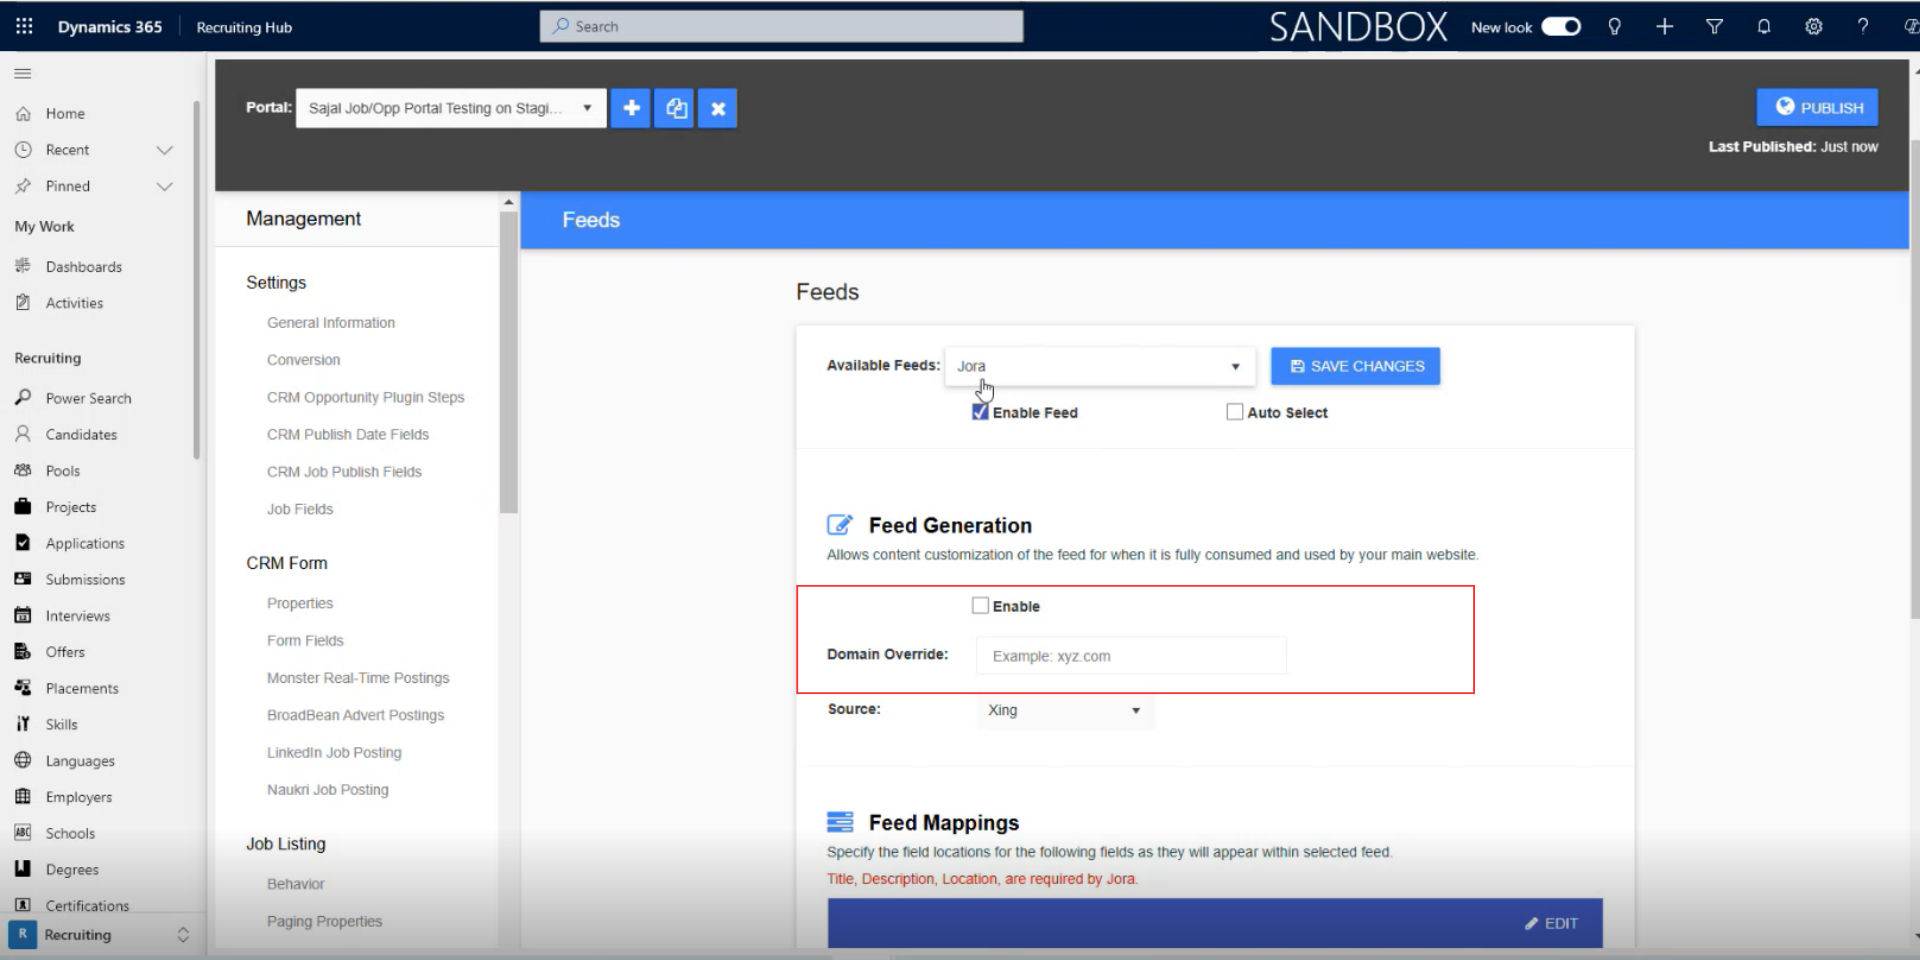
Task: Click the lightbulb assistant icon
Action: pyautogui.click(x=1614, y=27)
